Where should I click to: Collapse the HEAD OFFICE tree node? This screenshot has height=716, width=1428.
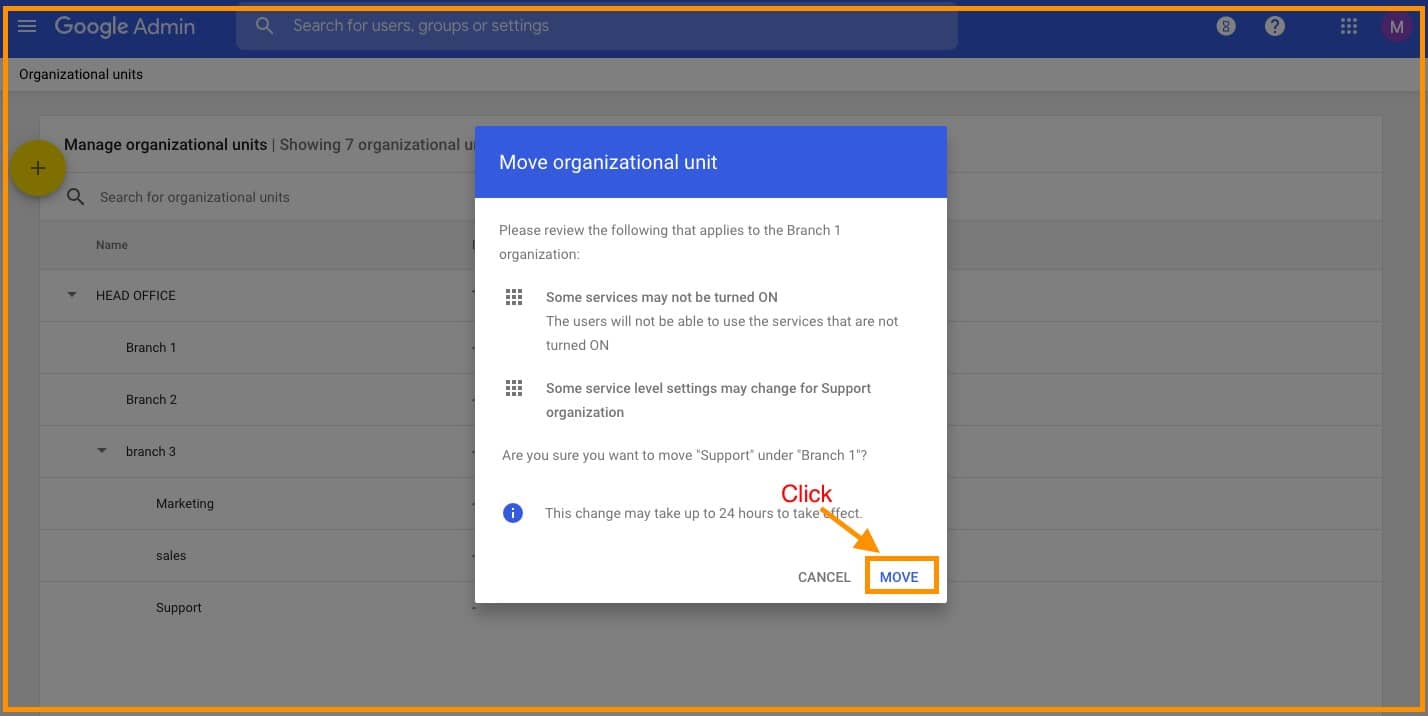click(71, 295)
